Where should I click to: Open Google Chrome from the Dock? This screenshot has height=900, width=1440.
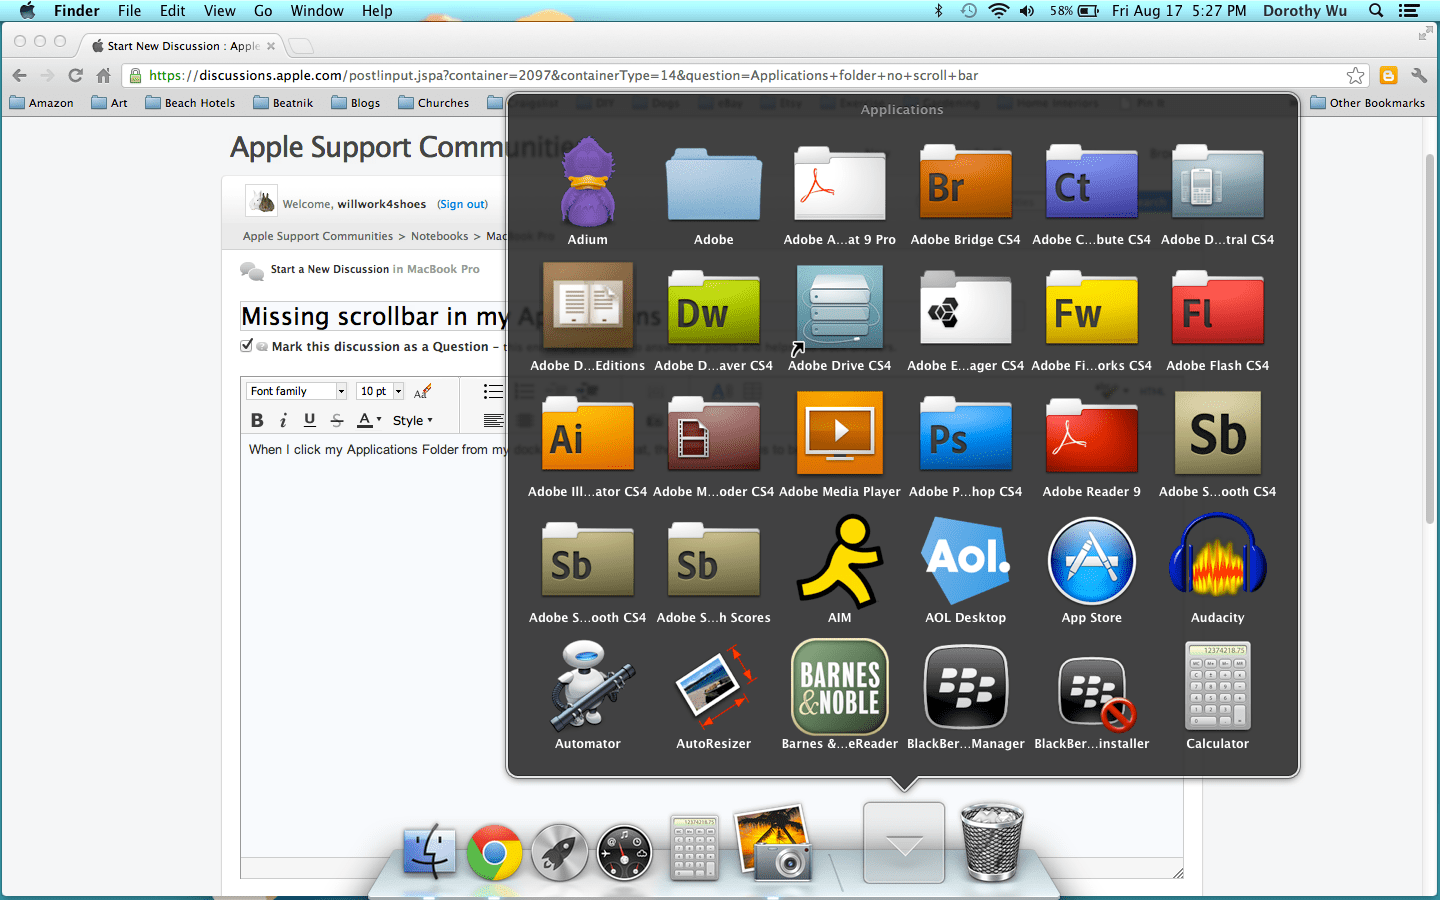click(494, 853)
